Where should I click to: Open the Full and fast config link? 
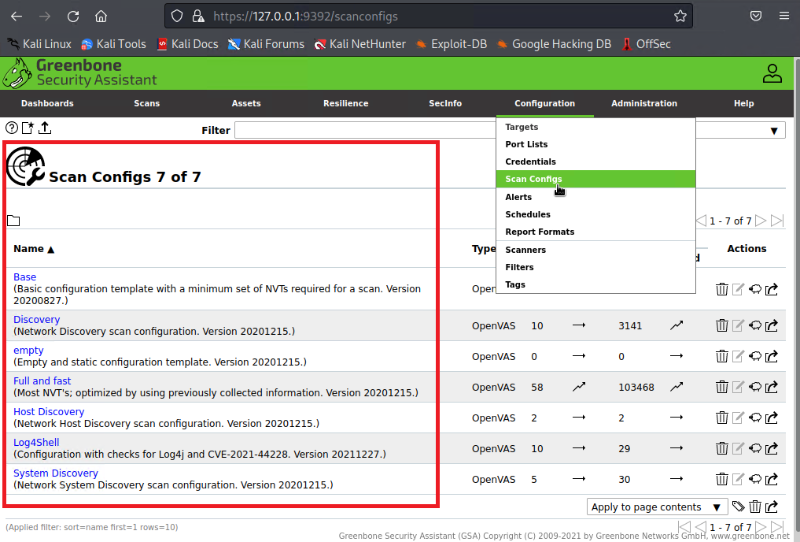point(42,381)
